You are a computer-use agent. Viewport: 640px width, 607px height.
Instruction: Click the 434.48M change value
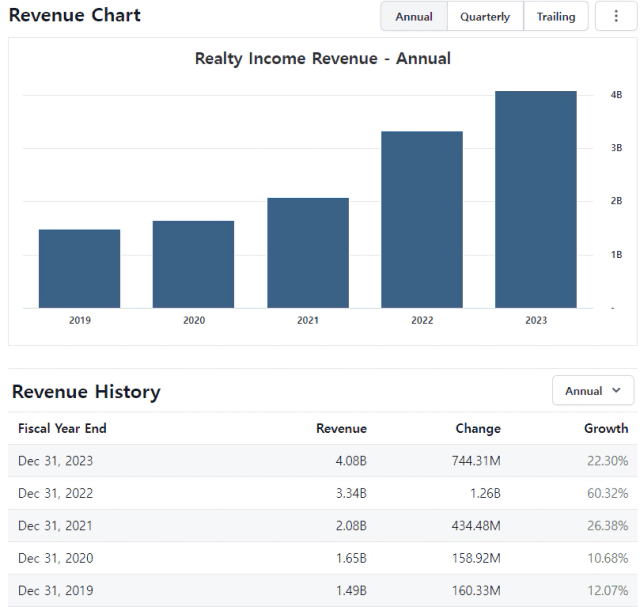476,525
